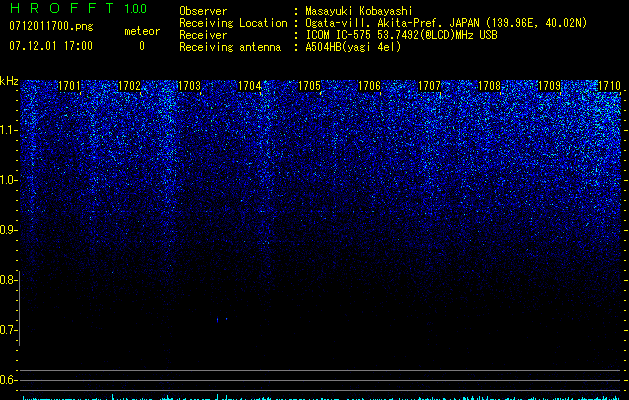The image size is (629, 400).
Task: Click the 1704 time marker
Action: (x=250, y=86)
